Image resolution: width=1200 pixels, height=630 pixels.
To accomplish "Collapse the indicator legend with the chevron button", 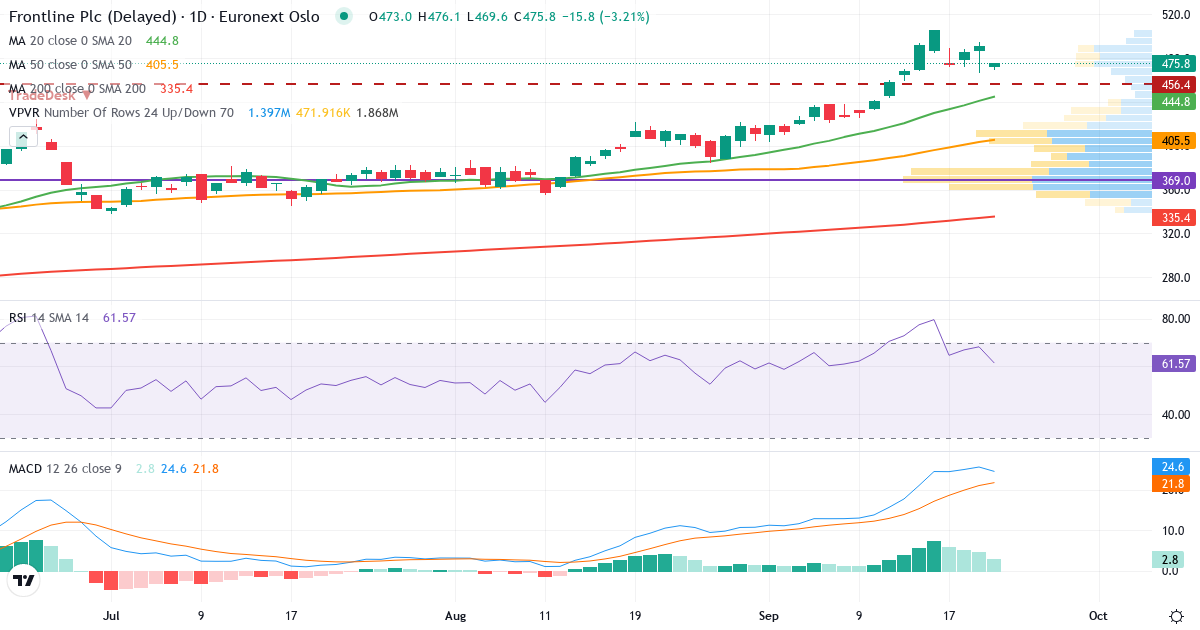I will [24, 137].
